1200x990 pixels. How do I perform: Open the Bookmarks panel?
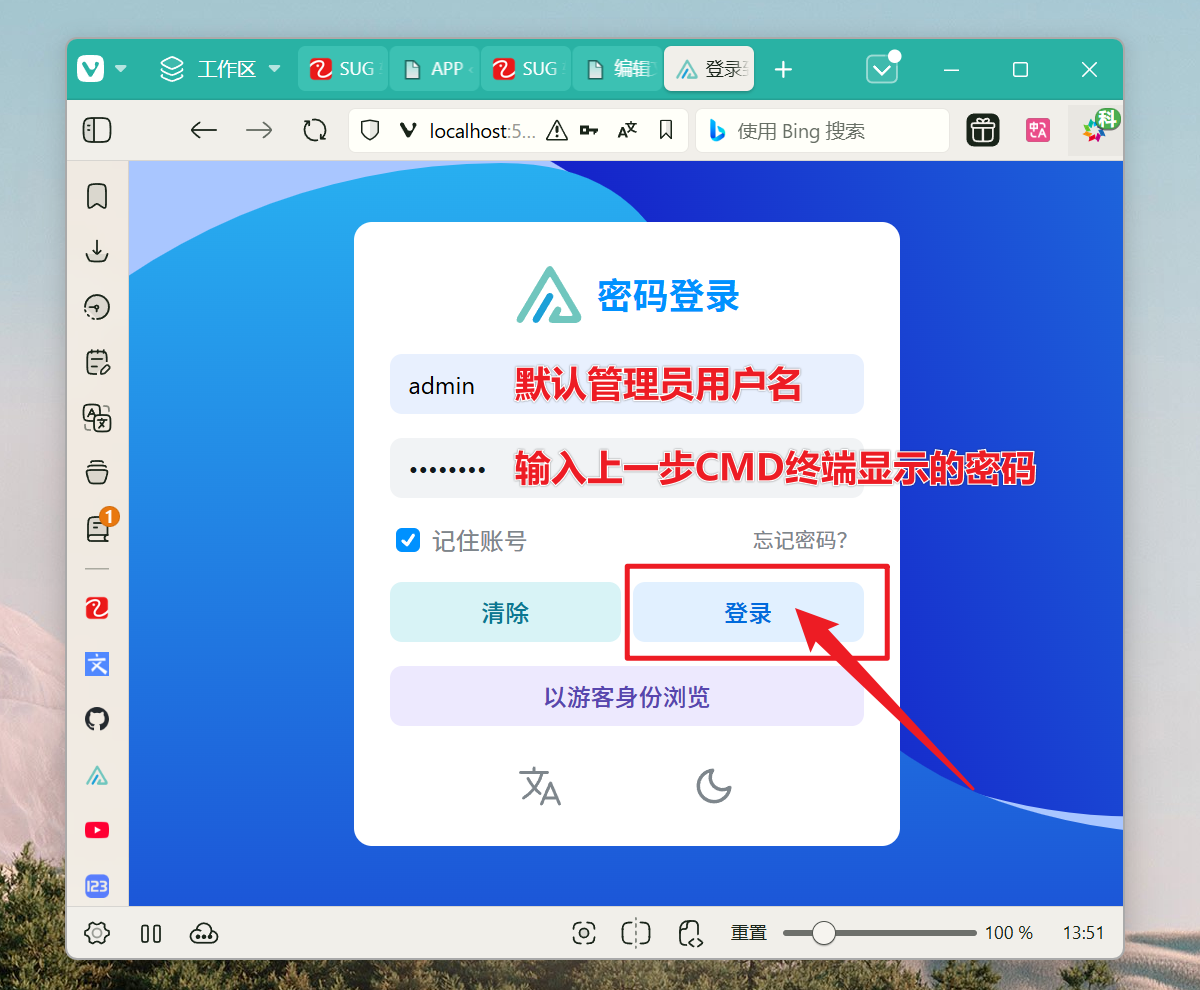96,196
